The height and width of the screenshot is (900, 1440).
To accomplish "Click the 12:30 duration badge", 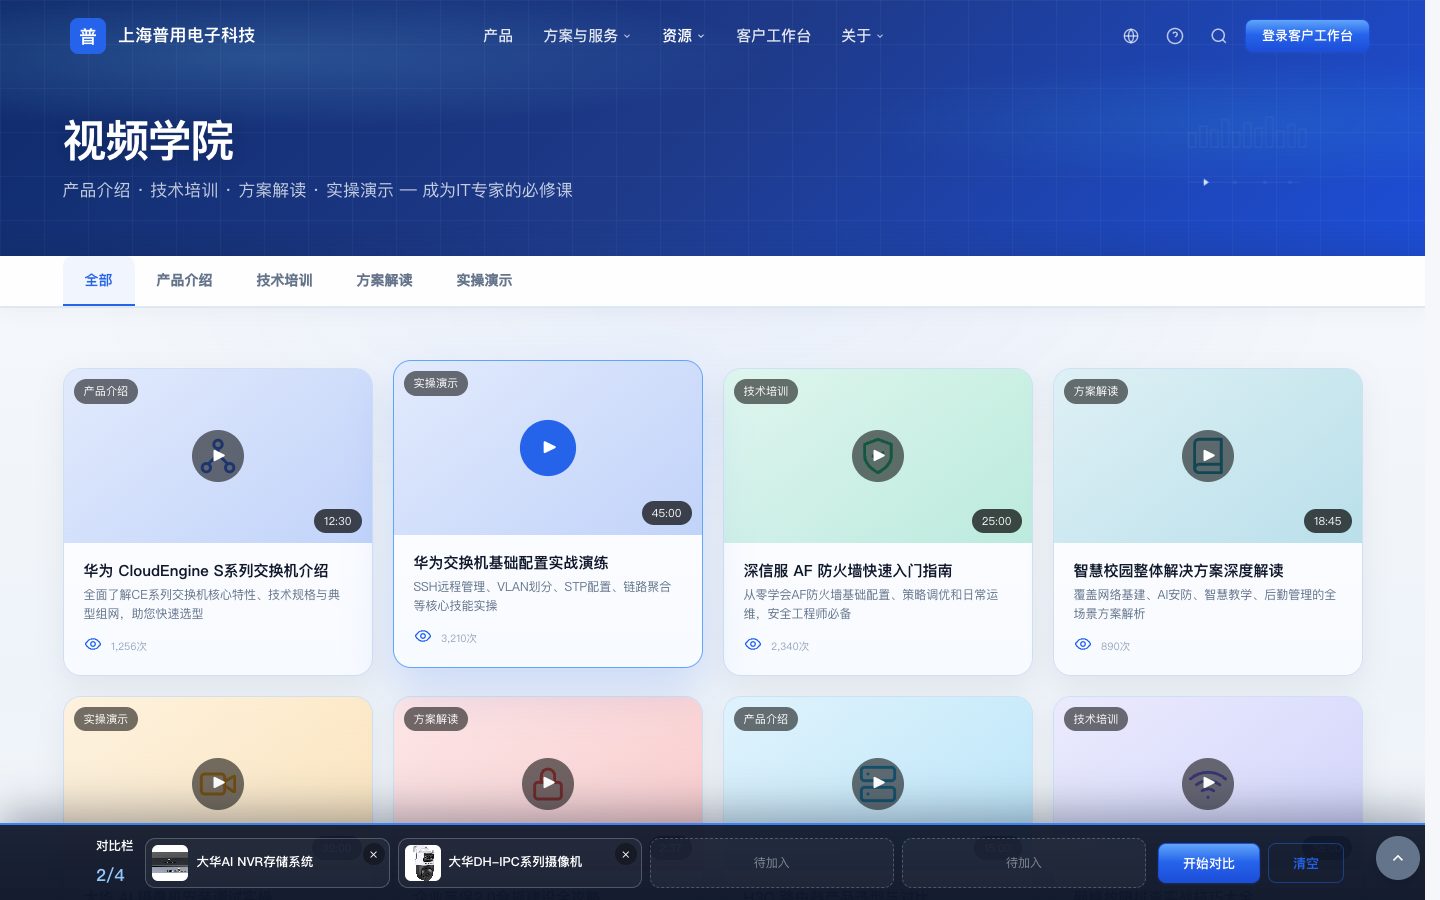I will (x=338, y=521).
